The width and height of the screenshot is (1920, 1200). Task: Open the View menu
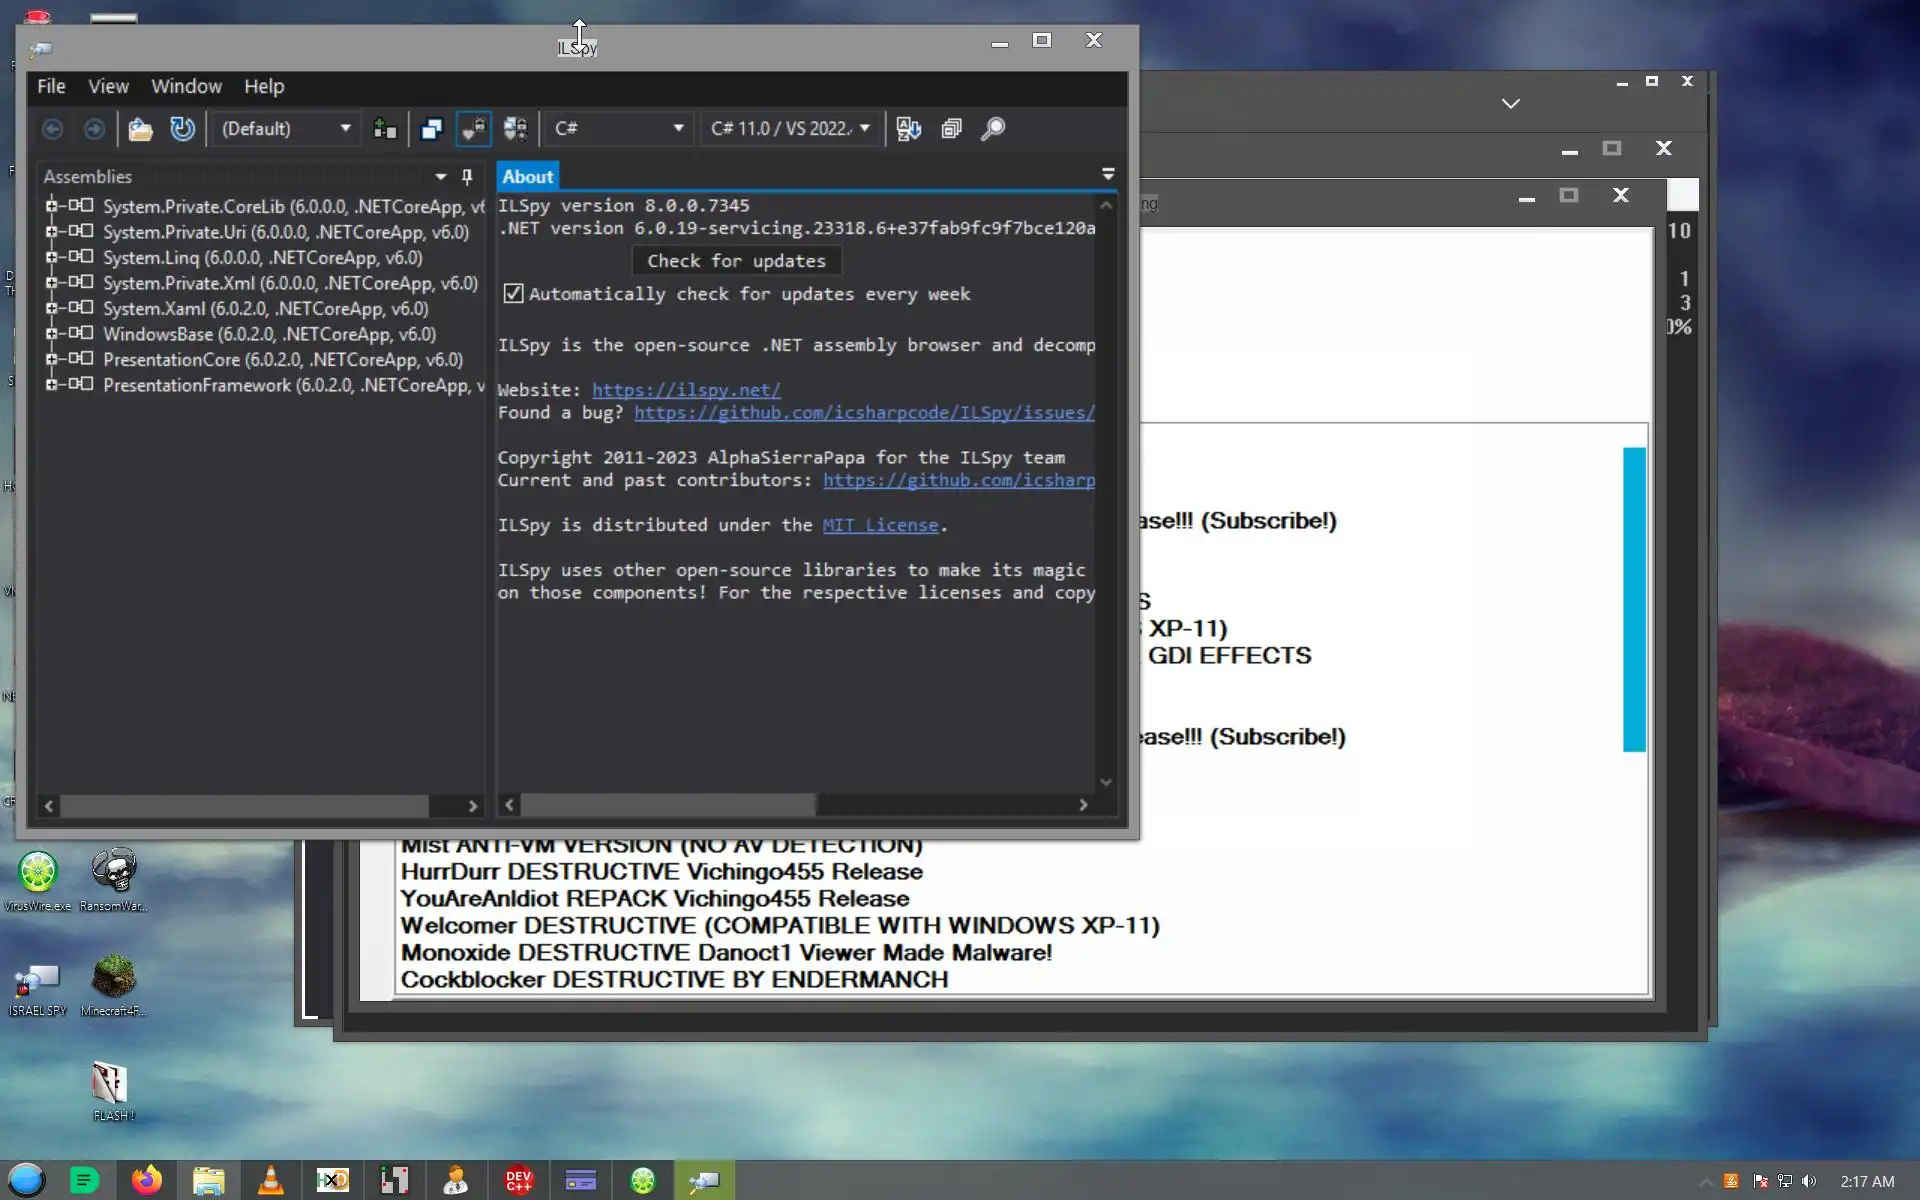(x=108, y=87)
